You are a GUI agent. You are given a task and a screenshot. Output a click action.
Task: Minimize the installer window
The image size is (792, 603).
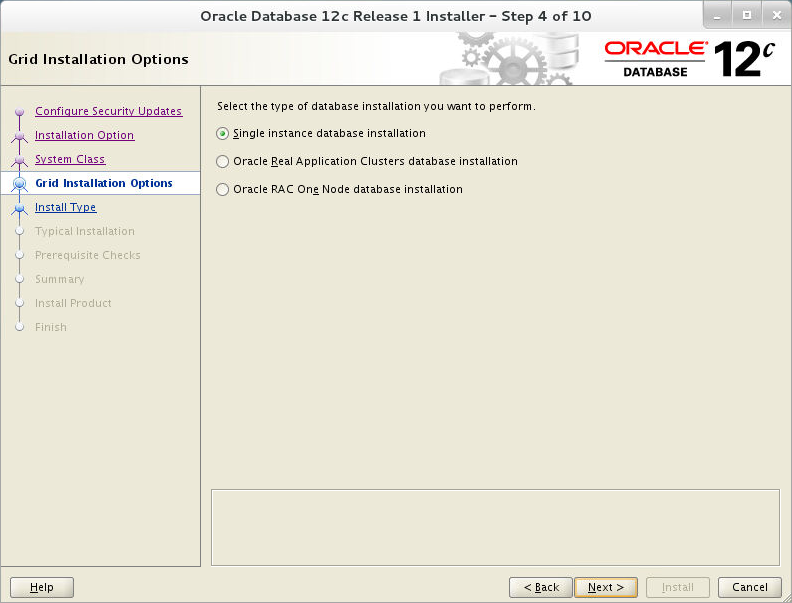pos(717,16)
